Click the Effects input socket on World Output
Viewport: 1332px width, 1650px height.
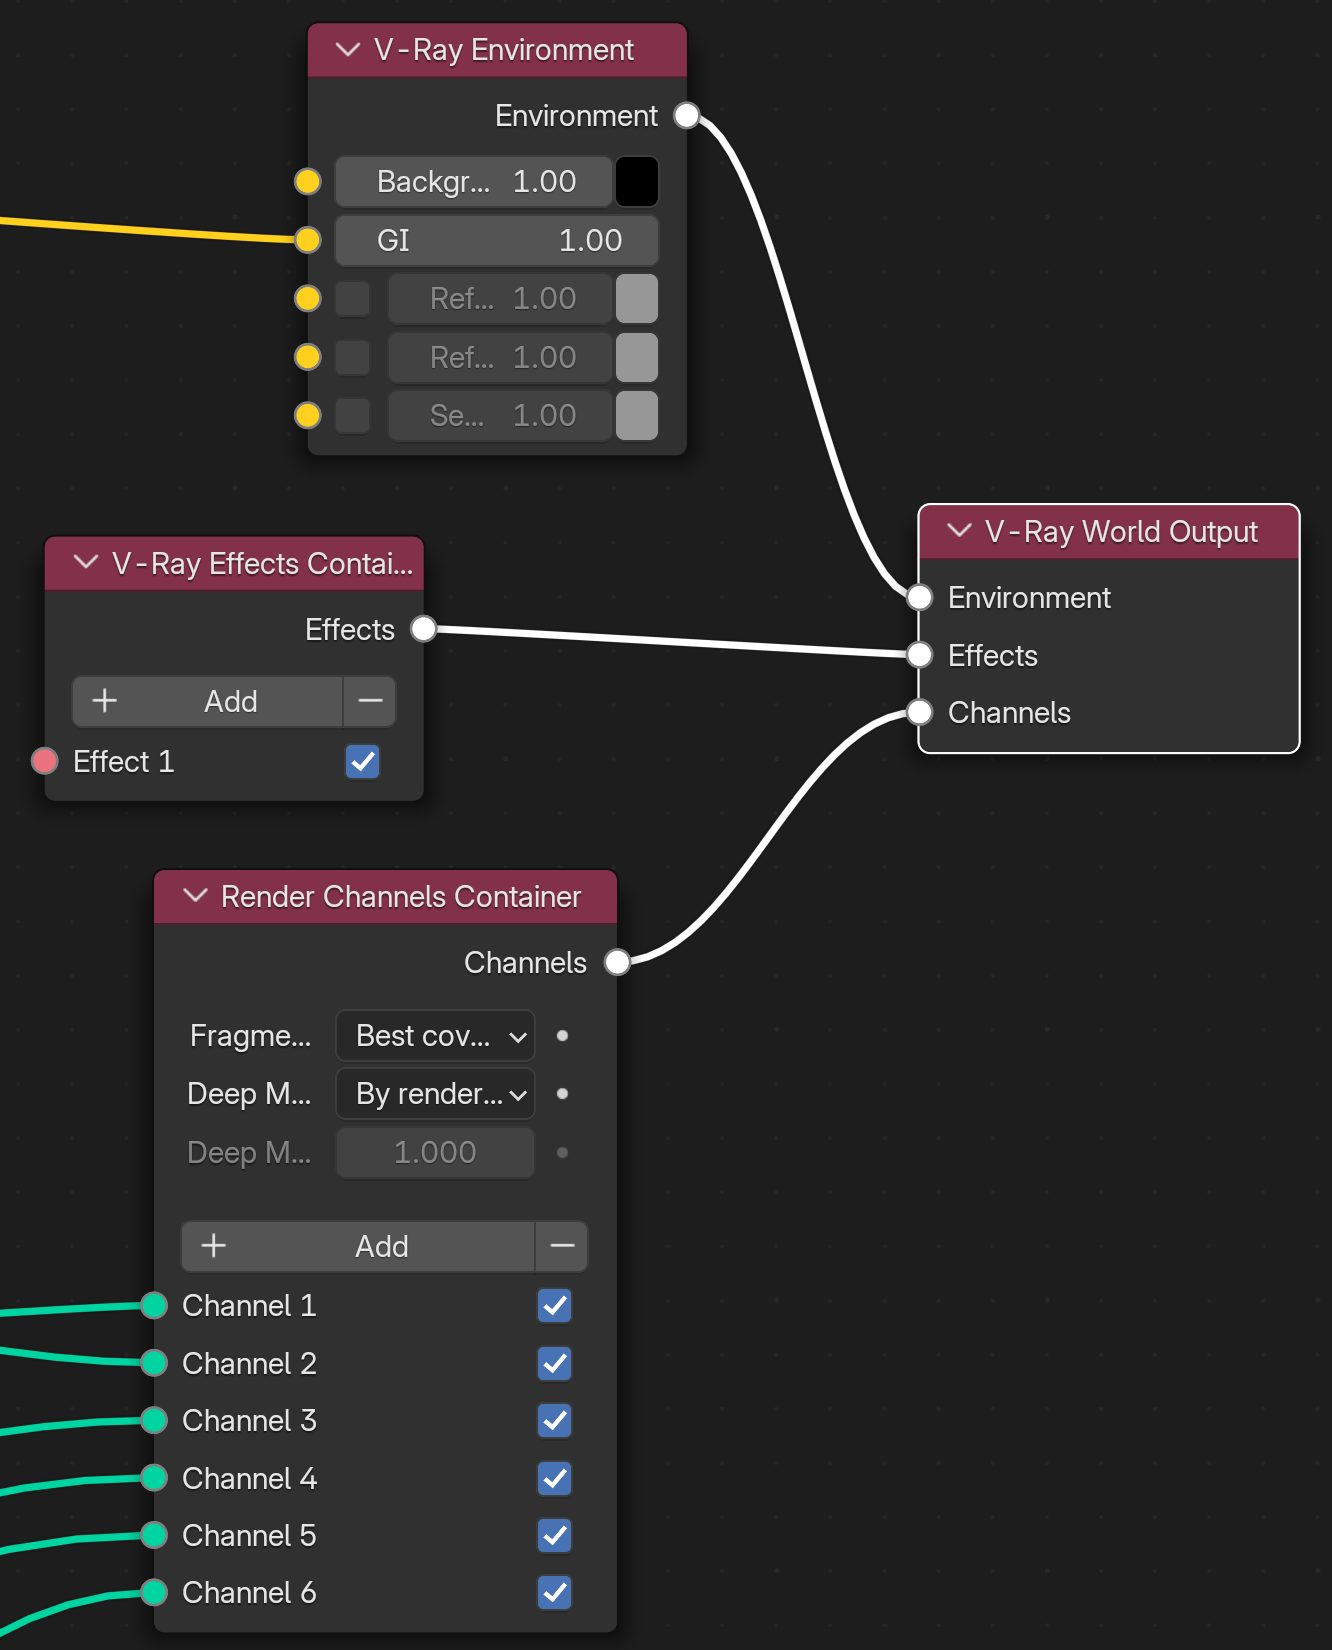coord(920,655)
